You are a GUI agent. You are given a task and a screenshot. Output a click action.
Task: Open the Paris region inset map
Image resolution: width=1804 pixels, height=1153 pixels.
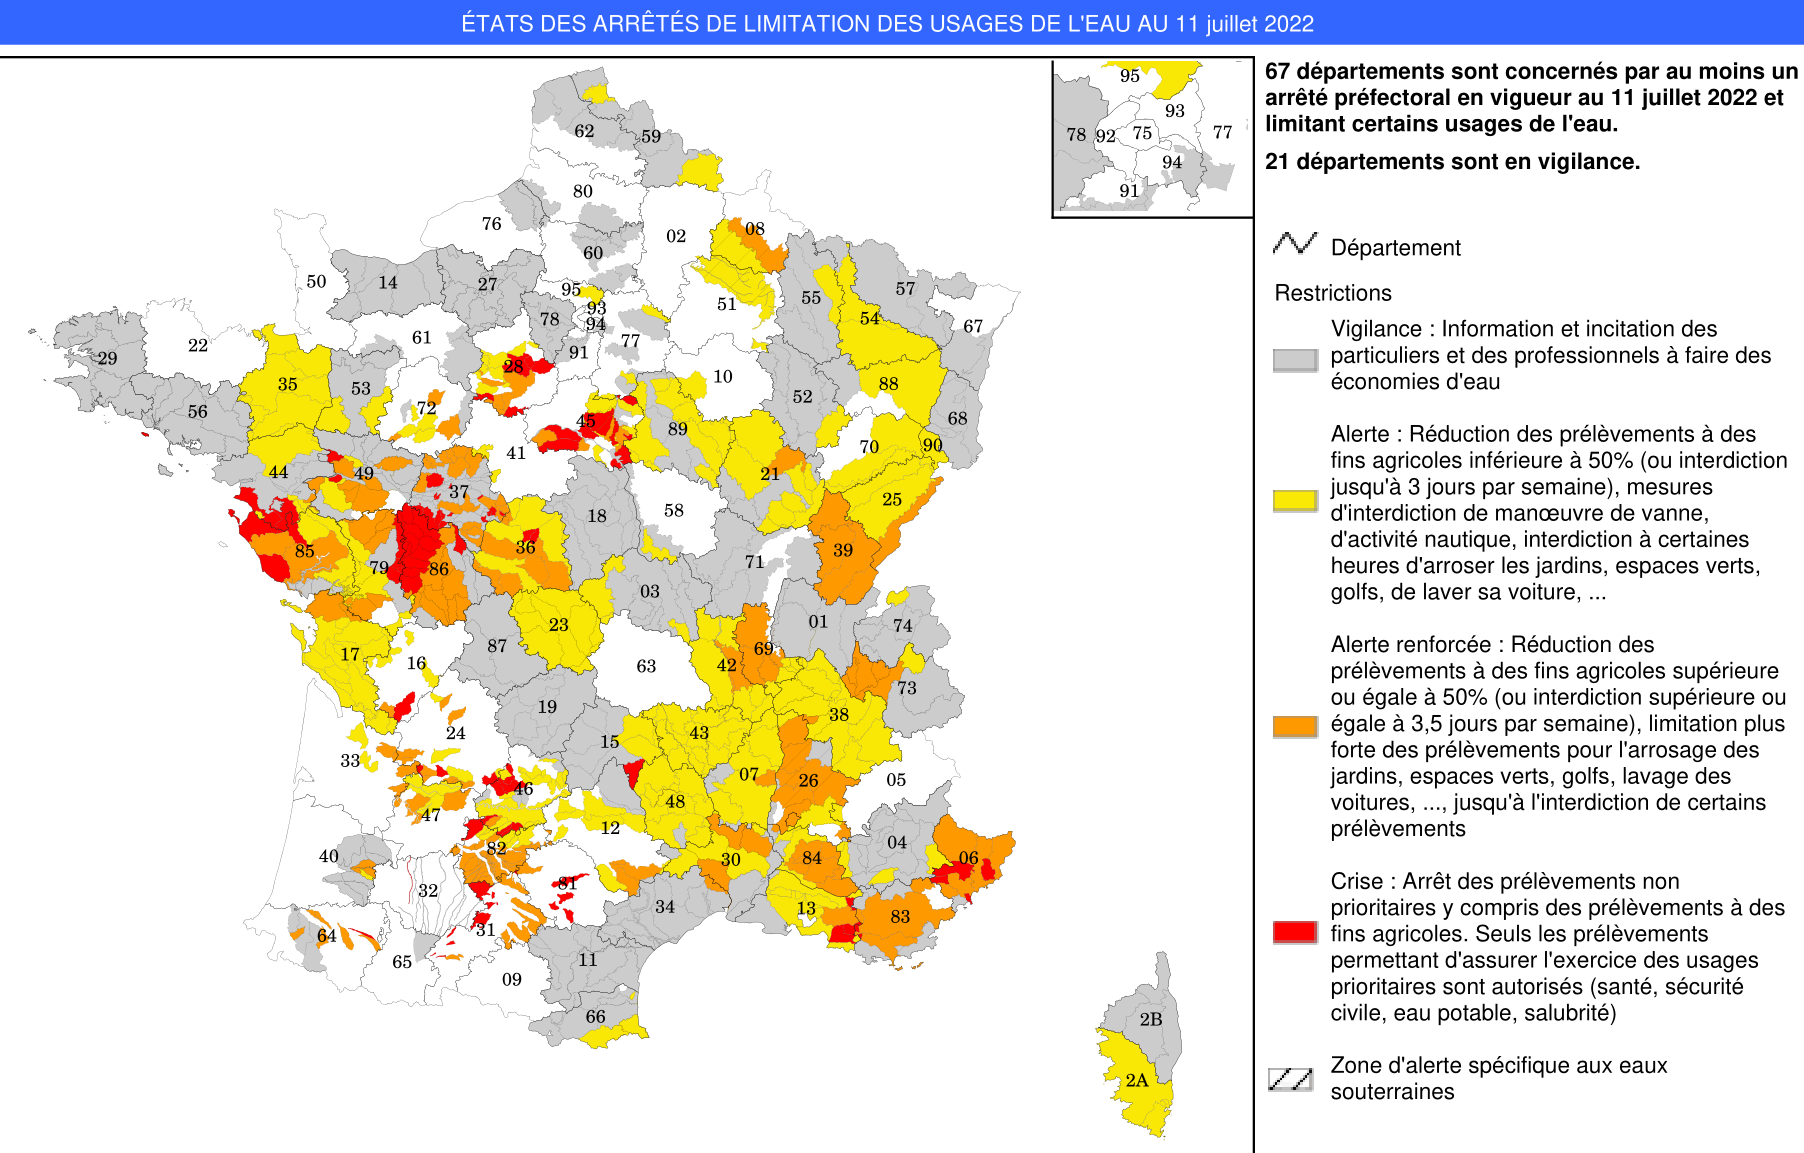[x=1152, y=137]
